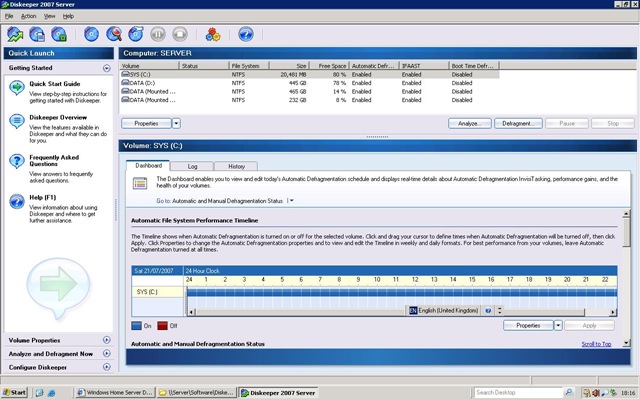Click the first toolbar icon with green arrow
The width and height of the screenshot is (640, 400).
[x=15, y=34]
